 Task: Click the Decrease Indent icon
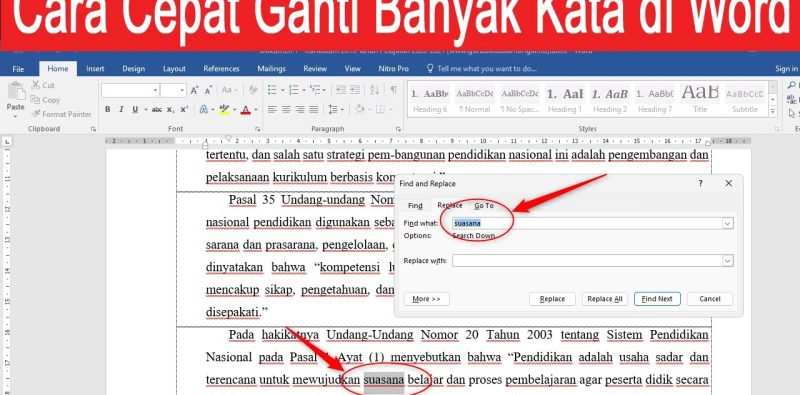341,90
